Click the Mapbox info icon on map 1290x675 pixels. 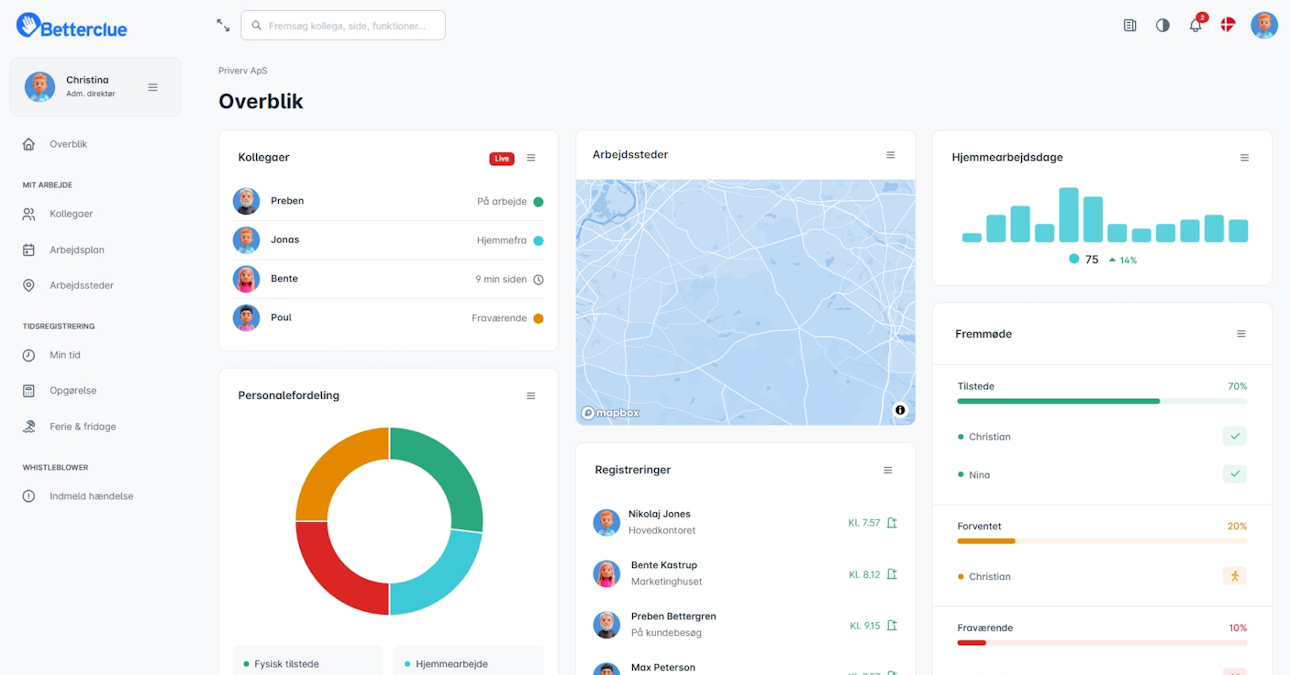899,410
